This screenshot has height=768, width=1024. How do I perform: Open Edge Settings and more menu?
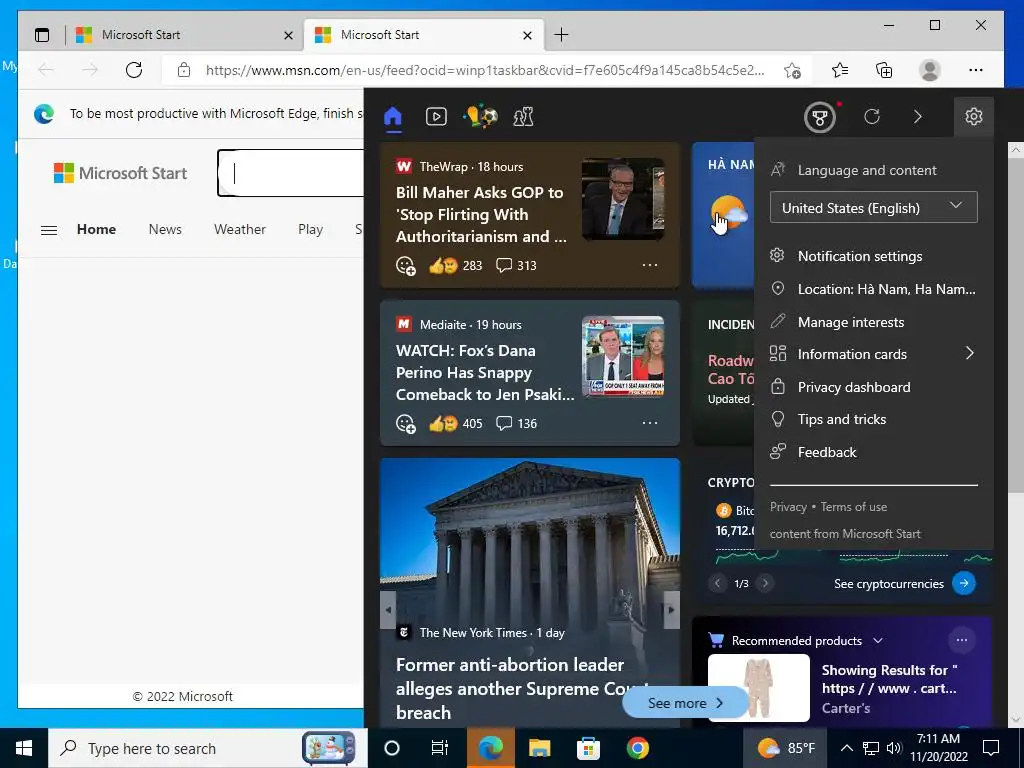click(976, 70)
